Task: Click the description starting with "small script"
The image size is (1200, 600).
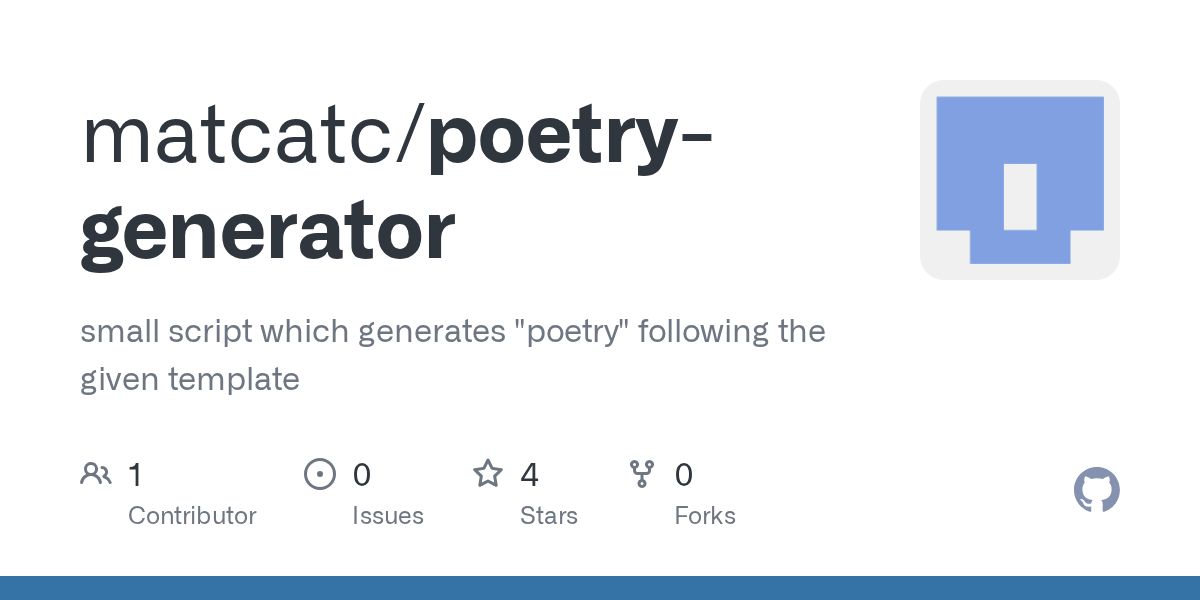Action: click(x=452, y=354)
